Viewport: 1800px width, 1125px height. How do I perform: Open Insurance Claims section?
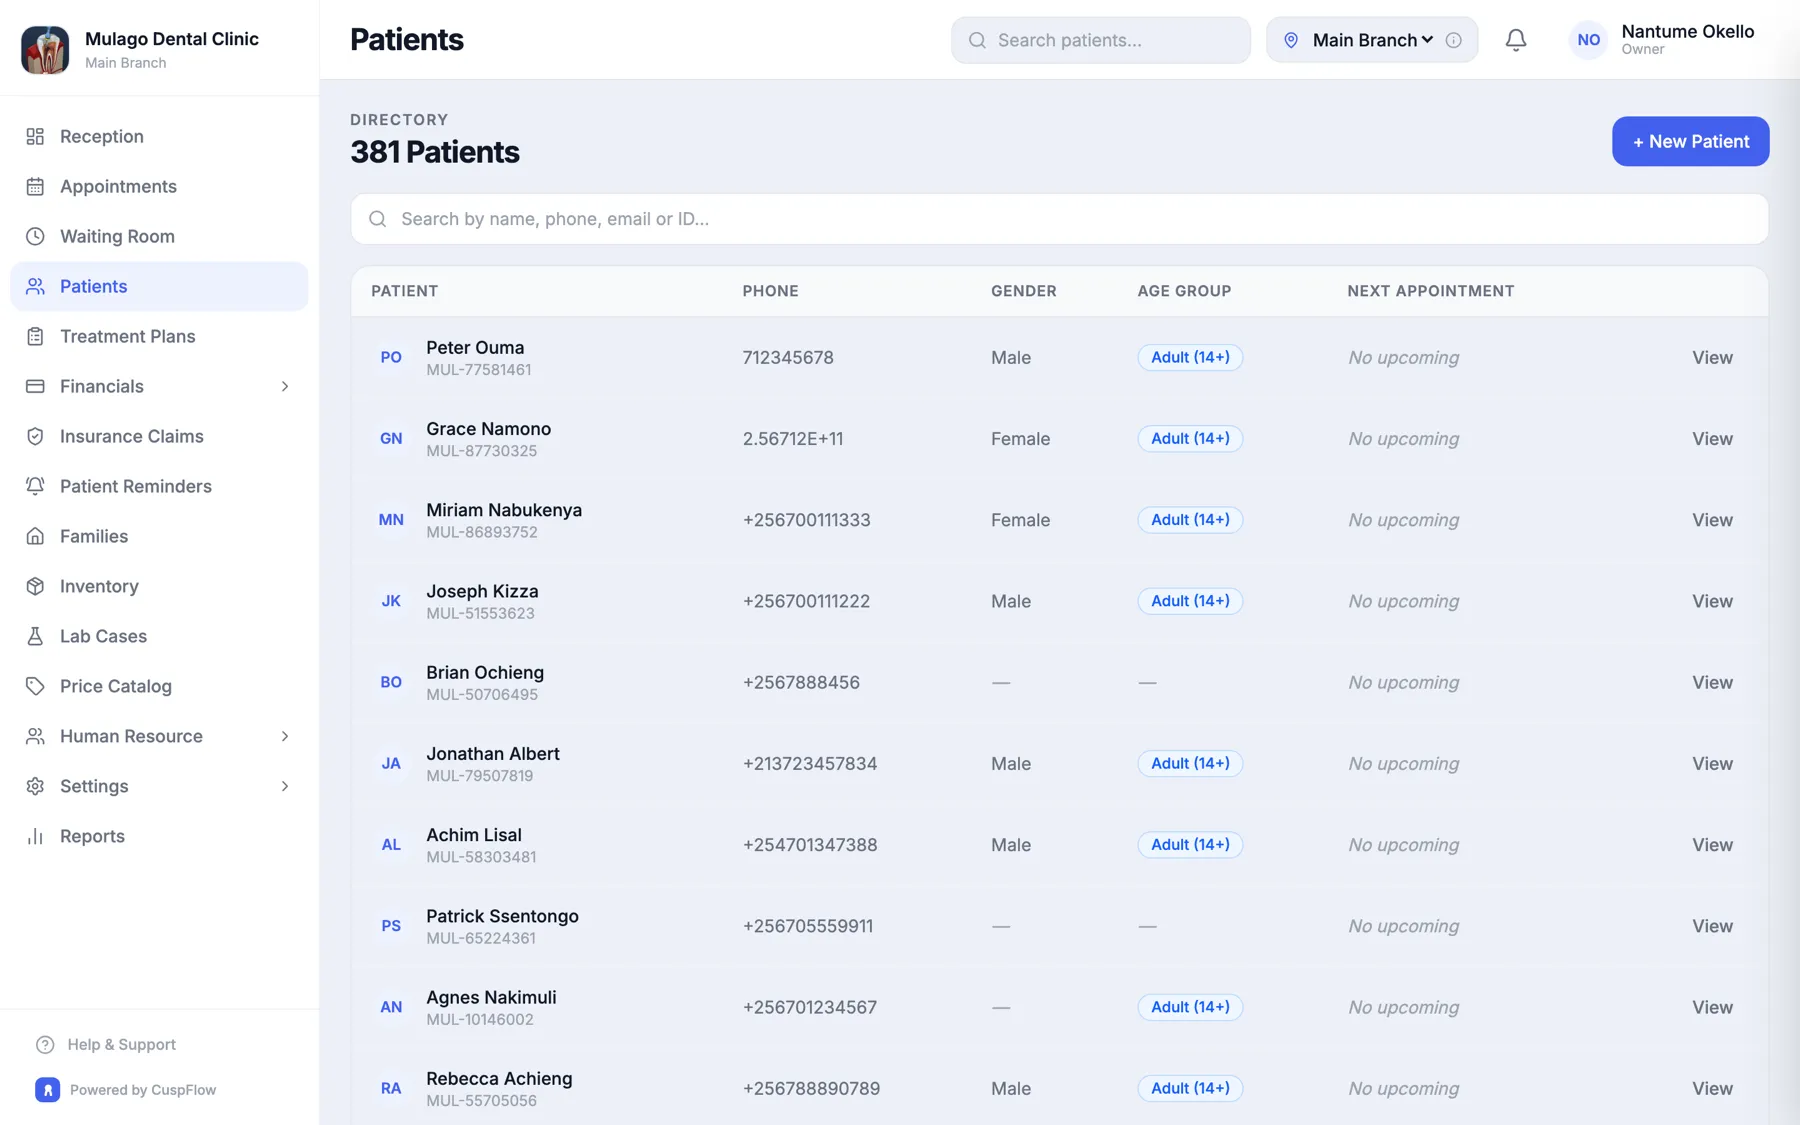tap(159, 436)
